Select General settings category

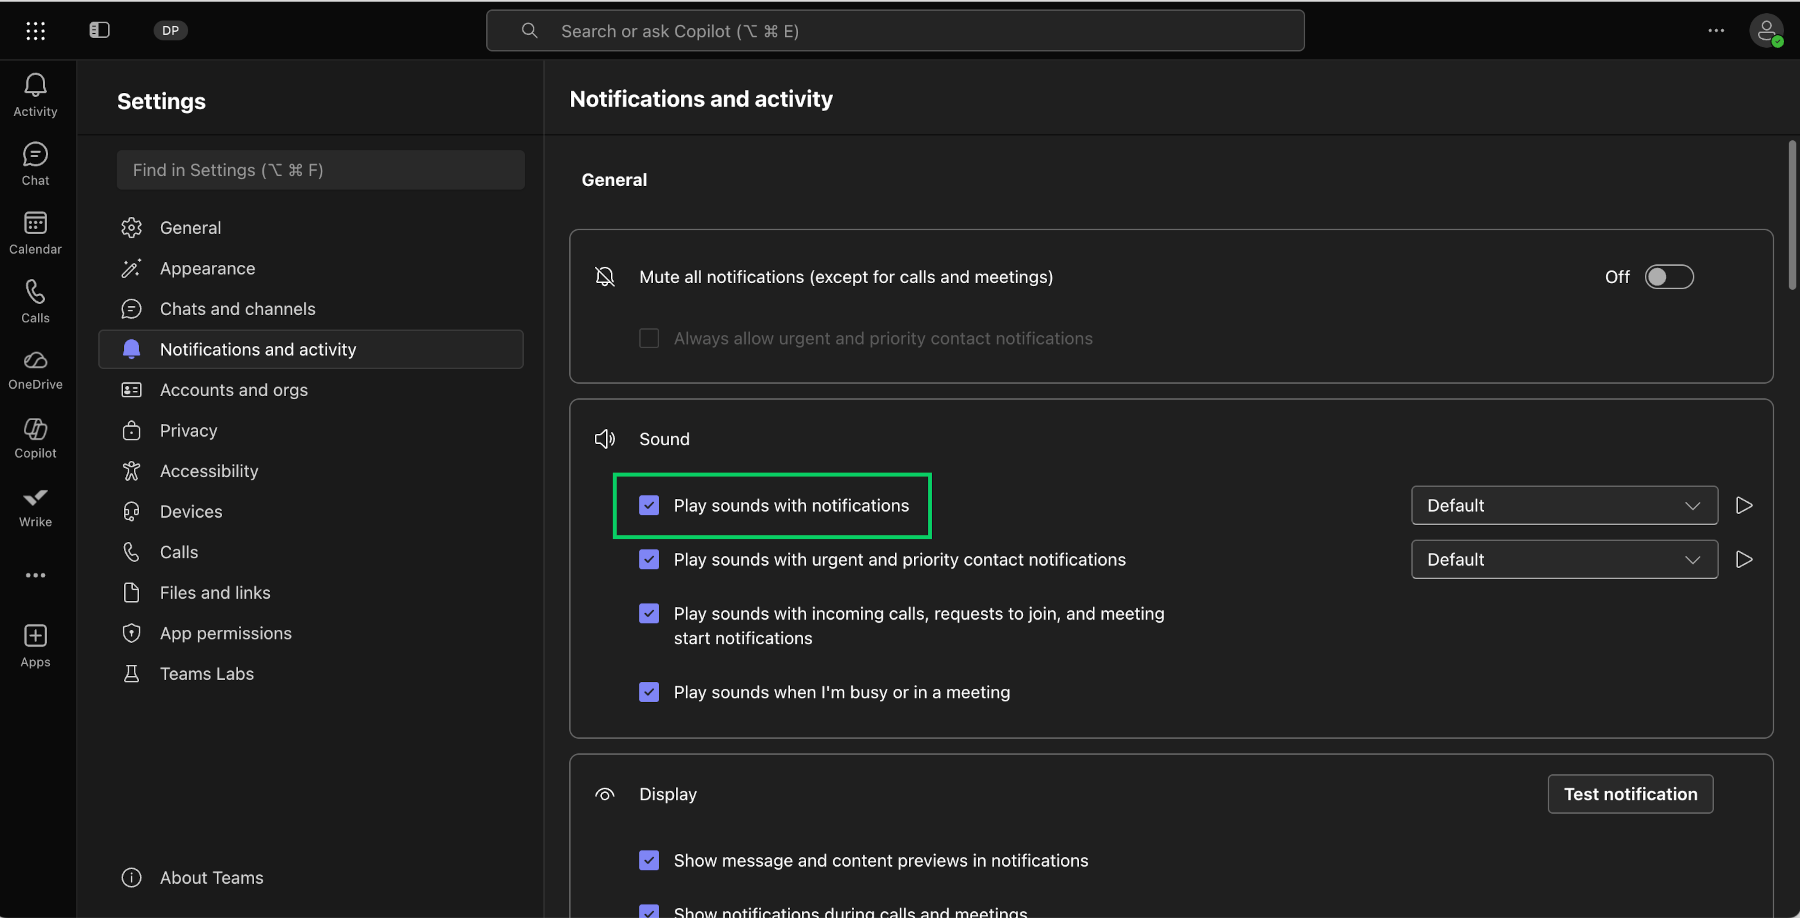311,228
